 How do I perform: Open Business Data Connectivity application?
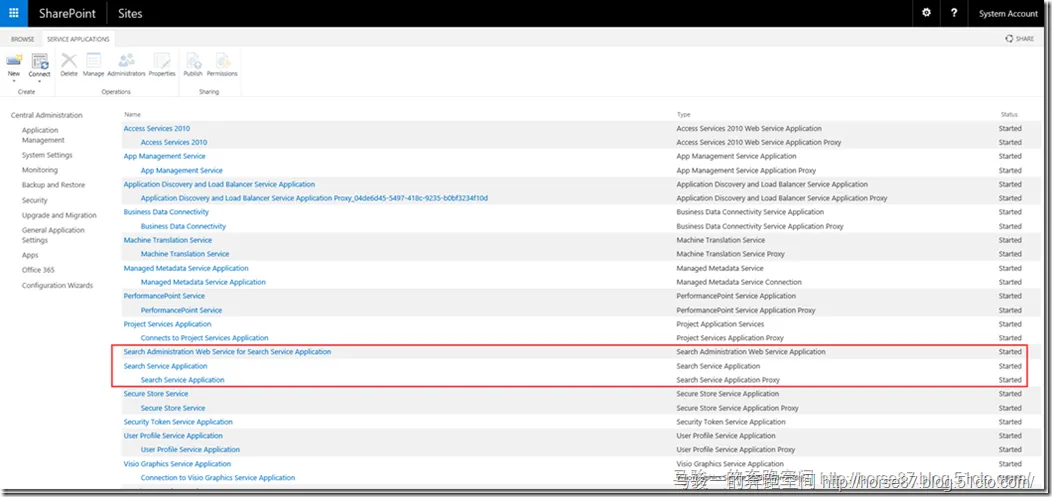(x=166, y=213)
